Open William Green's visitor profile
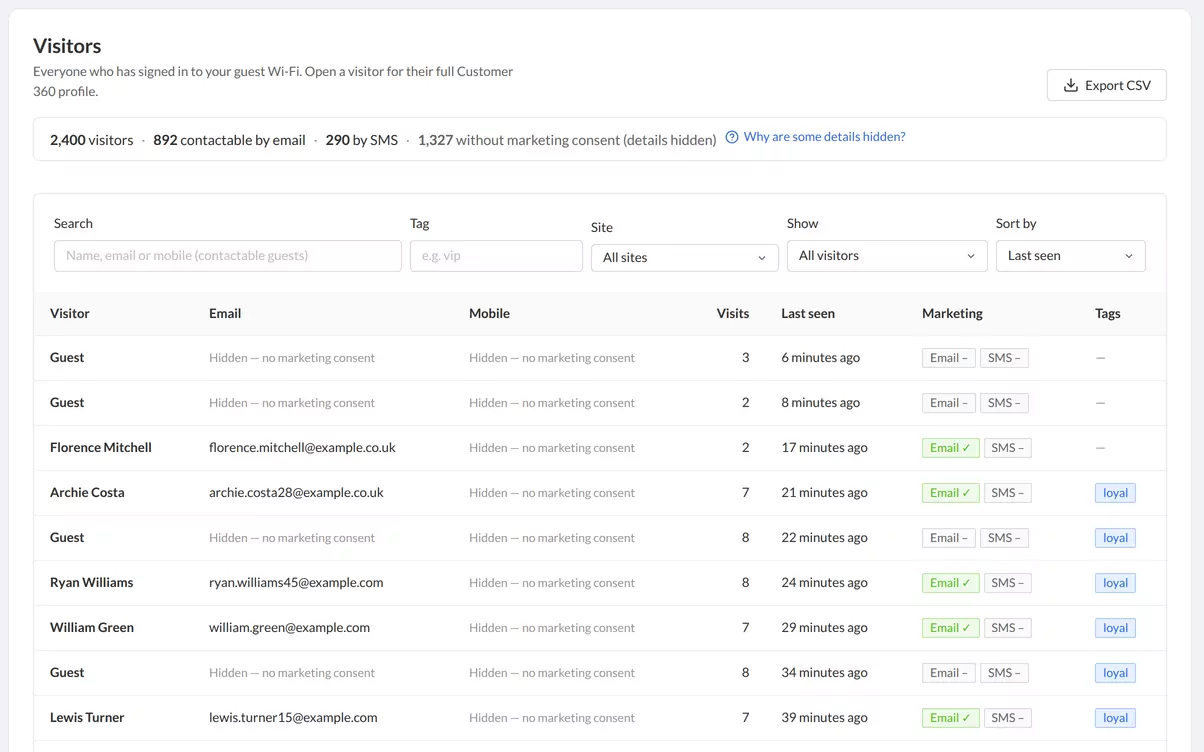The width and height of the screenshot is (1204, 752). point(92,627)
